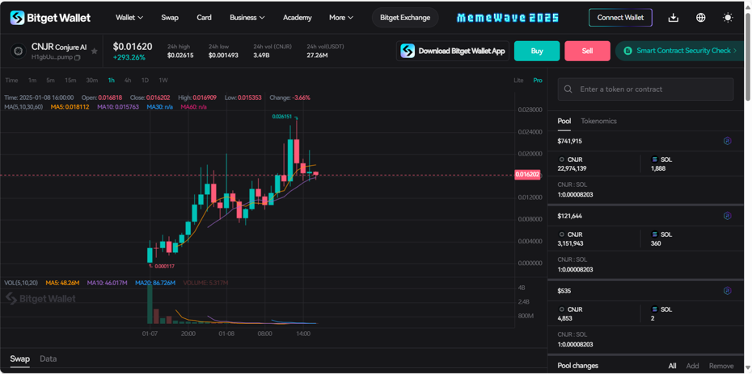
Task: Click the Smart Contract Security shield icon
Action: coord(627,51)
